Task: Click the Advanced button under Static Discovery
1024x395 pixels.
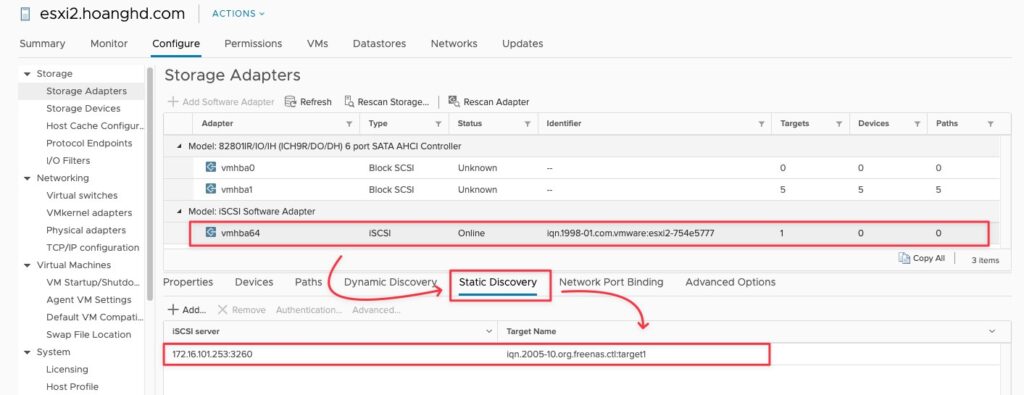Action: click(376, 309)
